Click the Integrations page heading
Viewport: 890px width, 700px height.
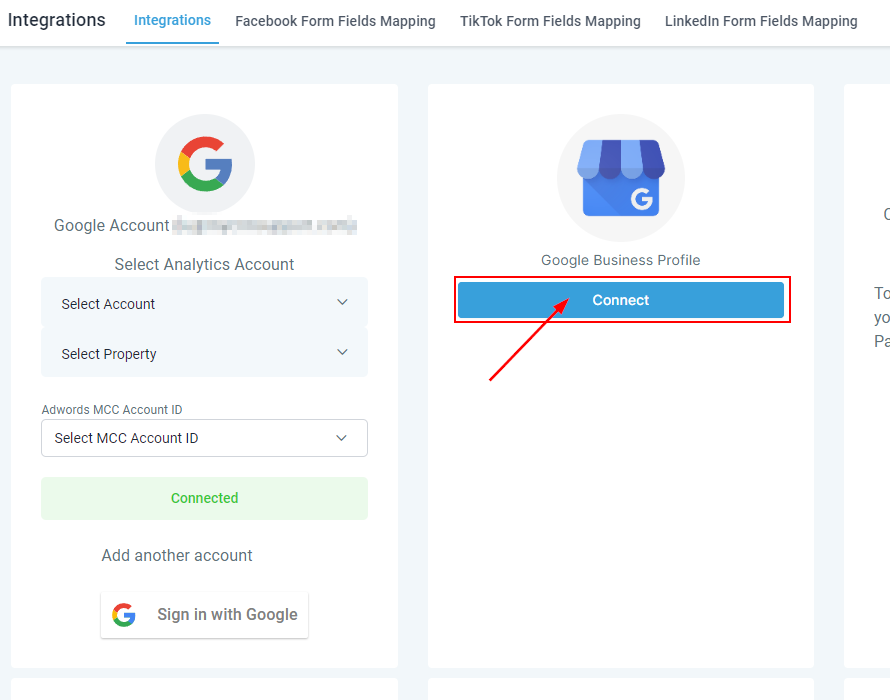tap(57, 20)
